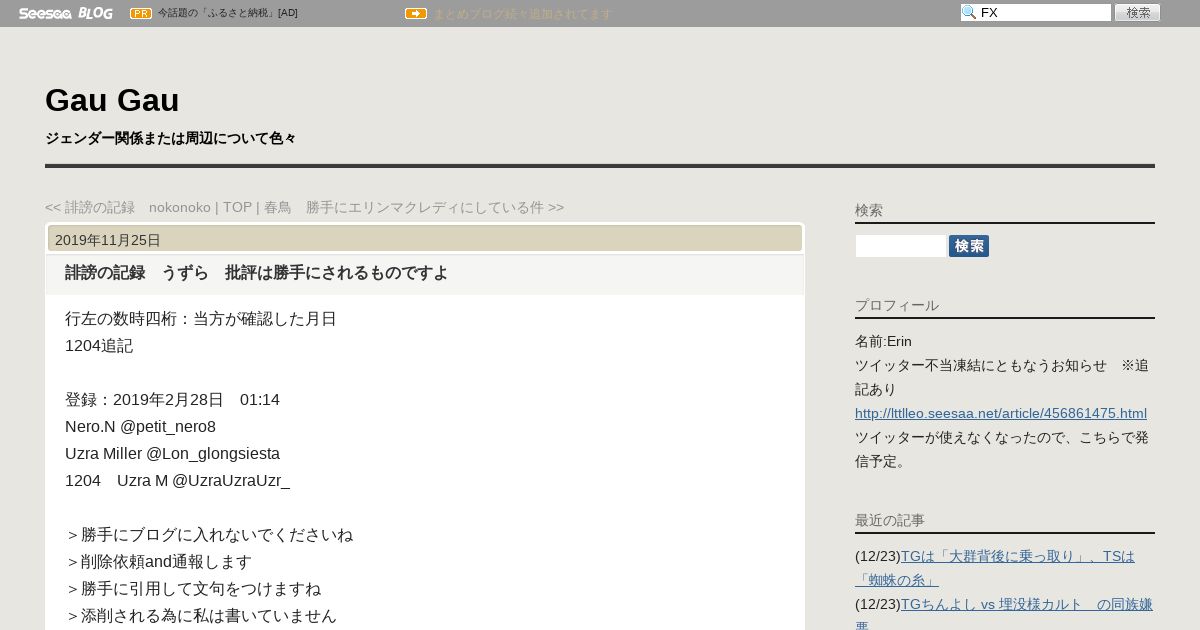Click the PR badge icon
The width and height of the screenshot is (1200, 630).
(141, 13)
